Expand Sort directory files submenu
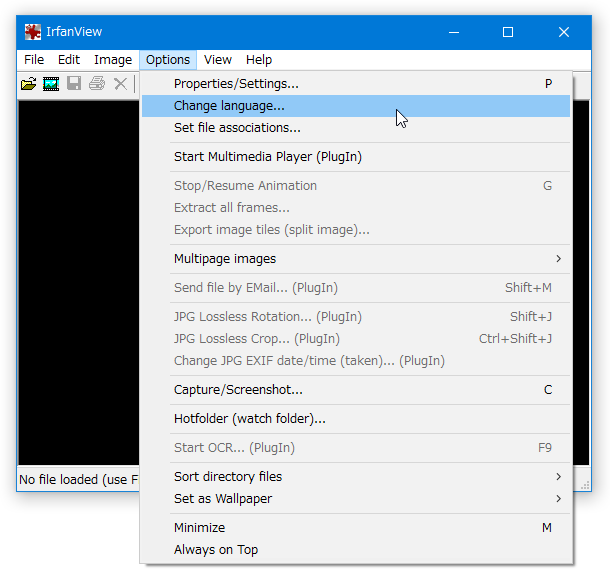The height and width of the screenshot is (580, 610). pos(356,477)
